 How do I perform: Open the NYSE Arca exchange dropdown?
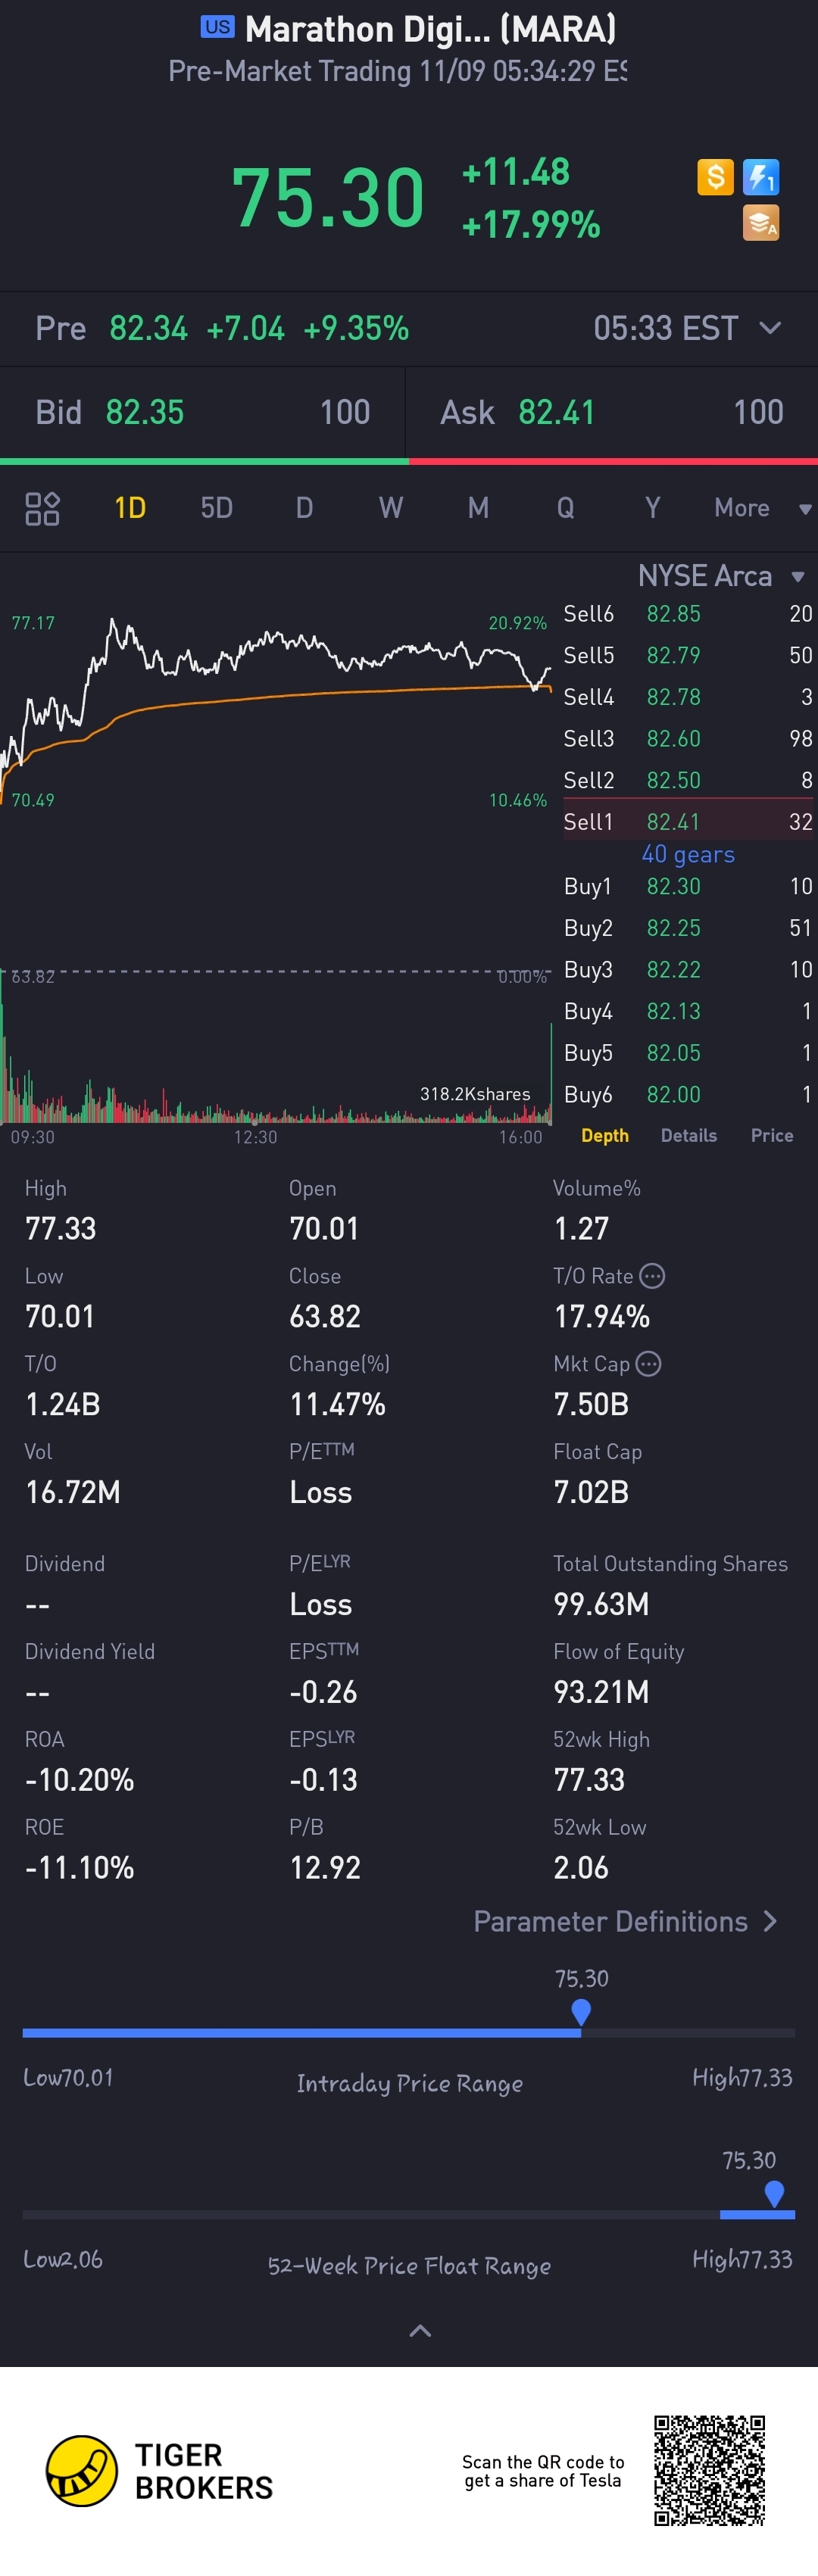[721, 576]
